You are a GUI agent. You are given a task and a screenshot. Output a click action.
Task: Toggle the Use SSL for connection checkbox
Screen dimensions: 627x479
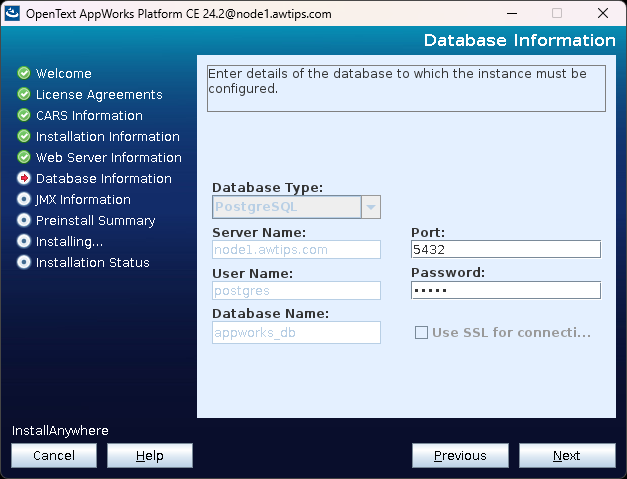click(x=421, y=333)
